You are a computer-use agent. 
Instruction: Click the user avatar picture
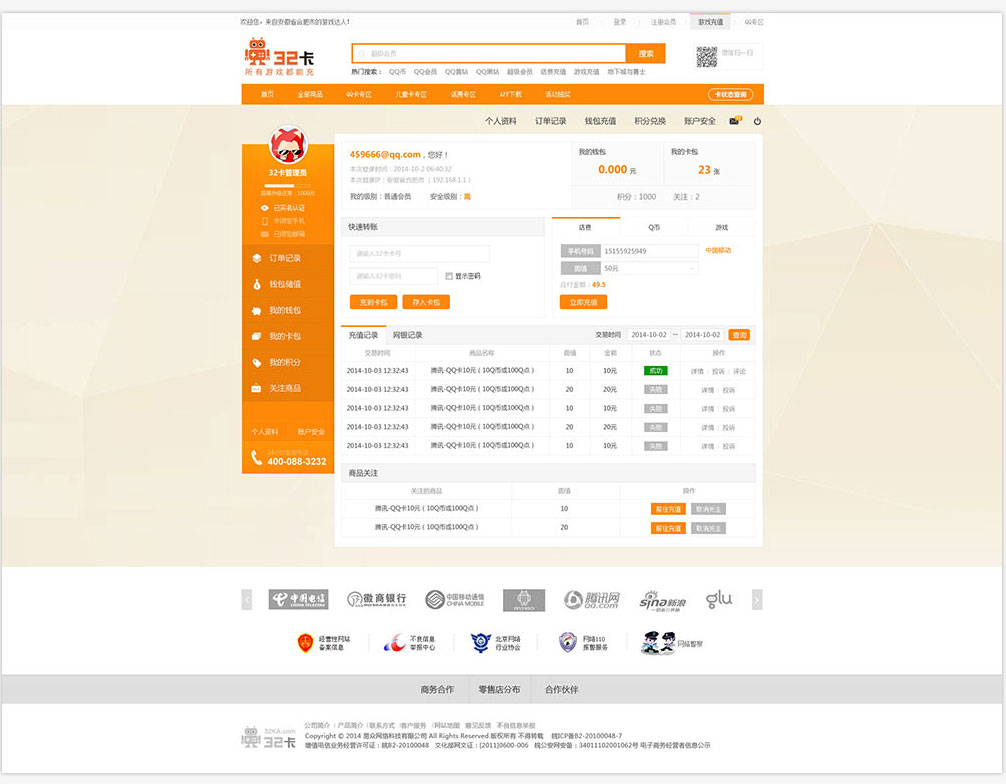[x=288, y=145]
